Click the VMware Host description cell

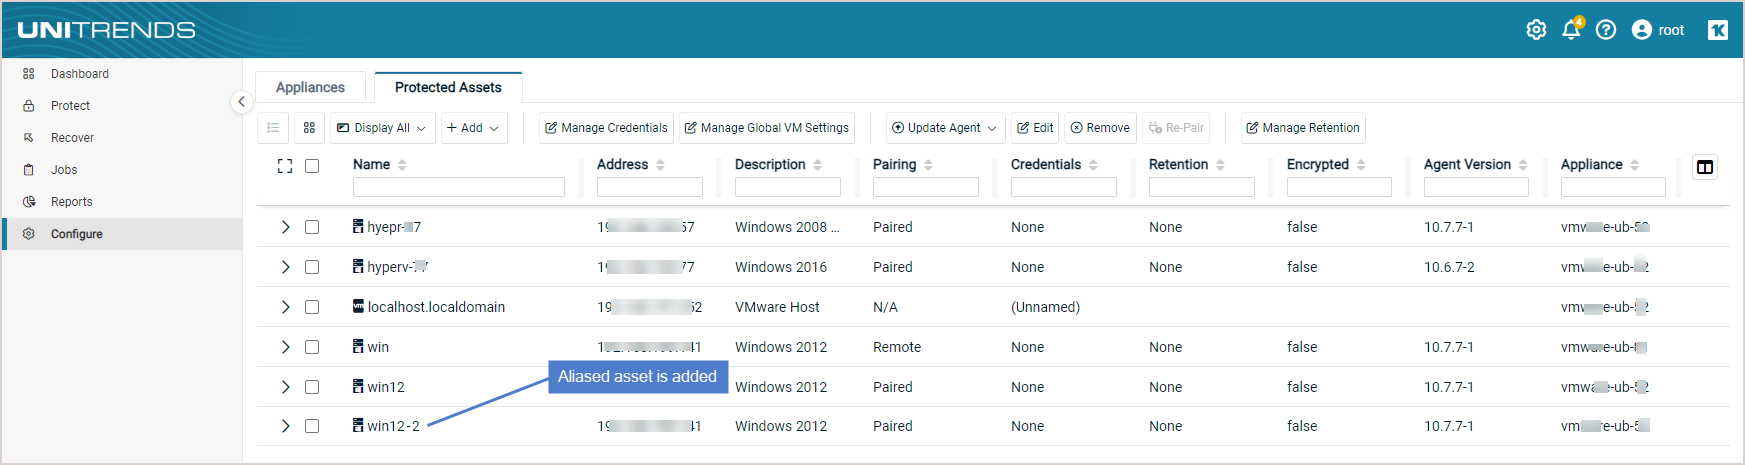777,307
